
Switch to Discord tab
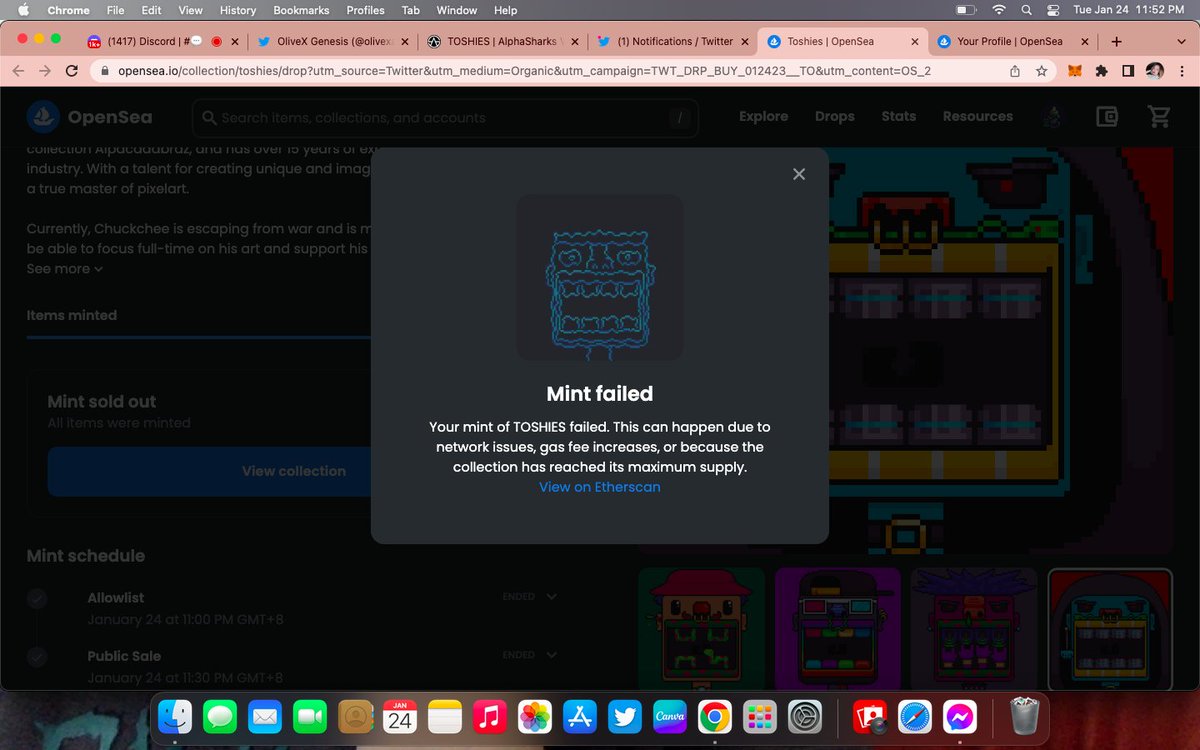click(164, 41)
